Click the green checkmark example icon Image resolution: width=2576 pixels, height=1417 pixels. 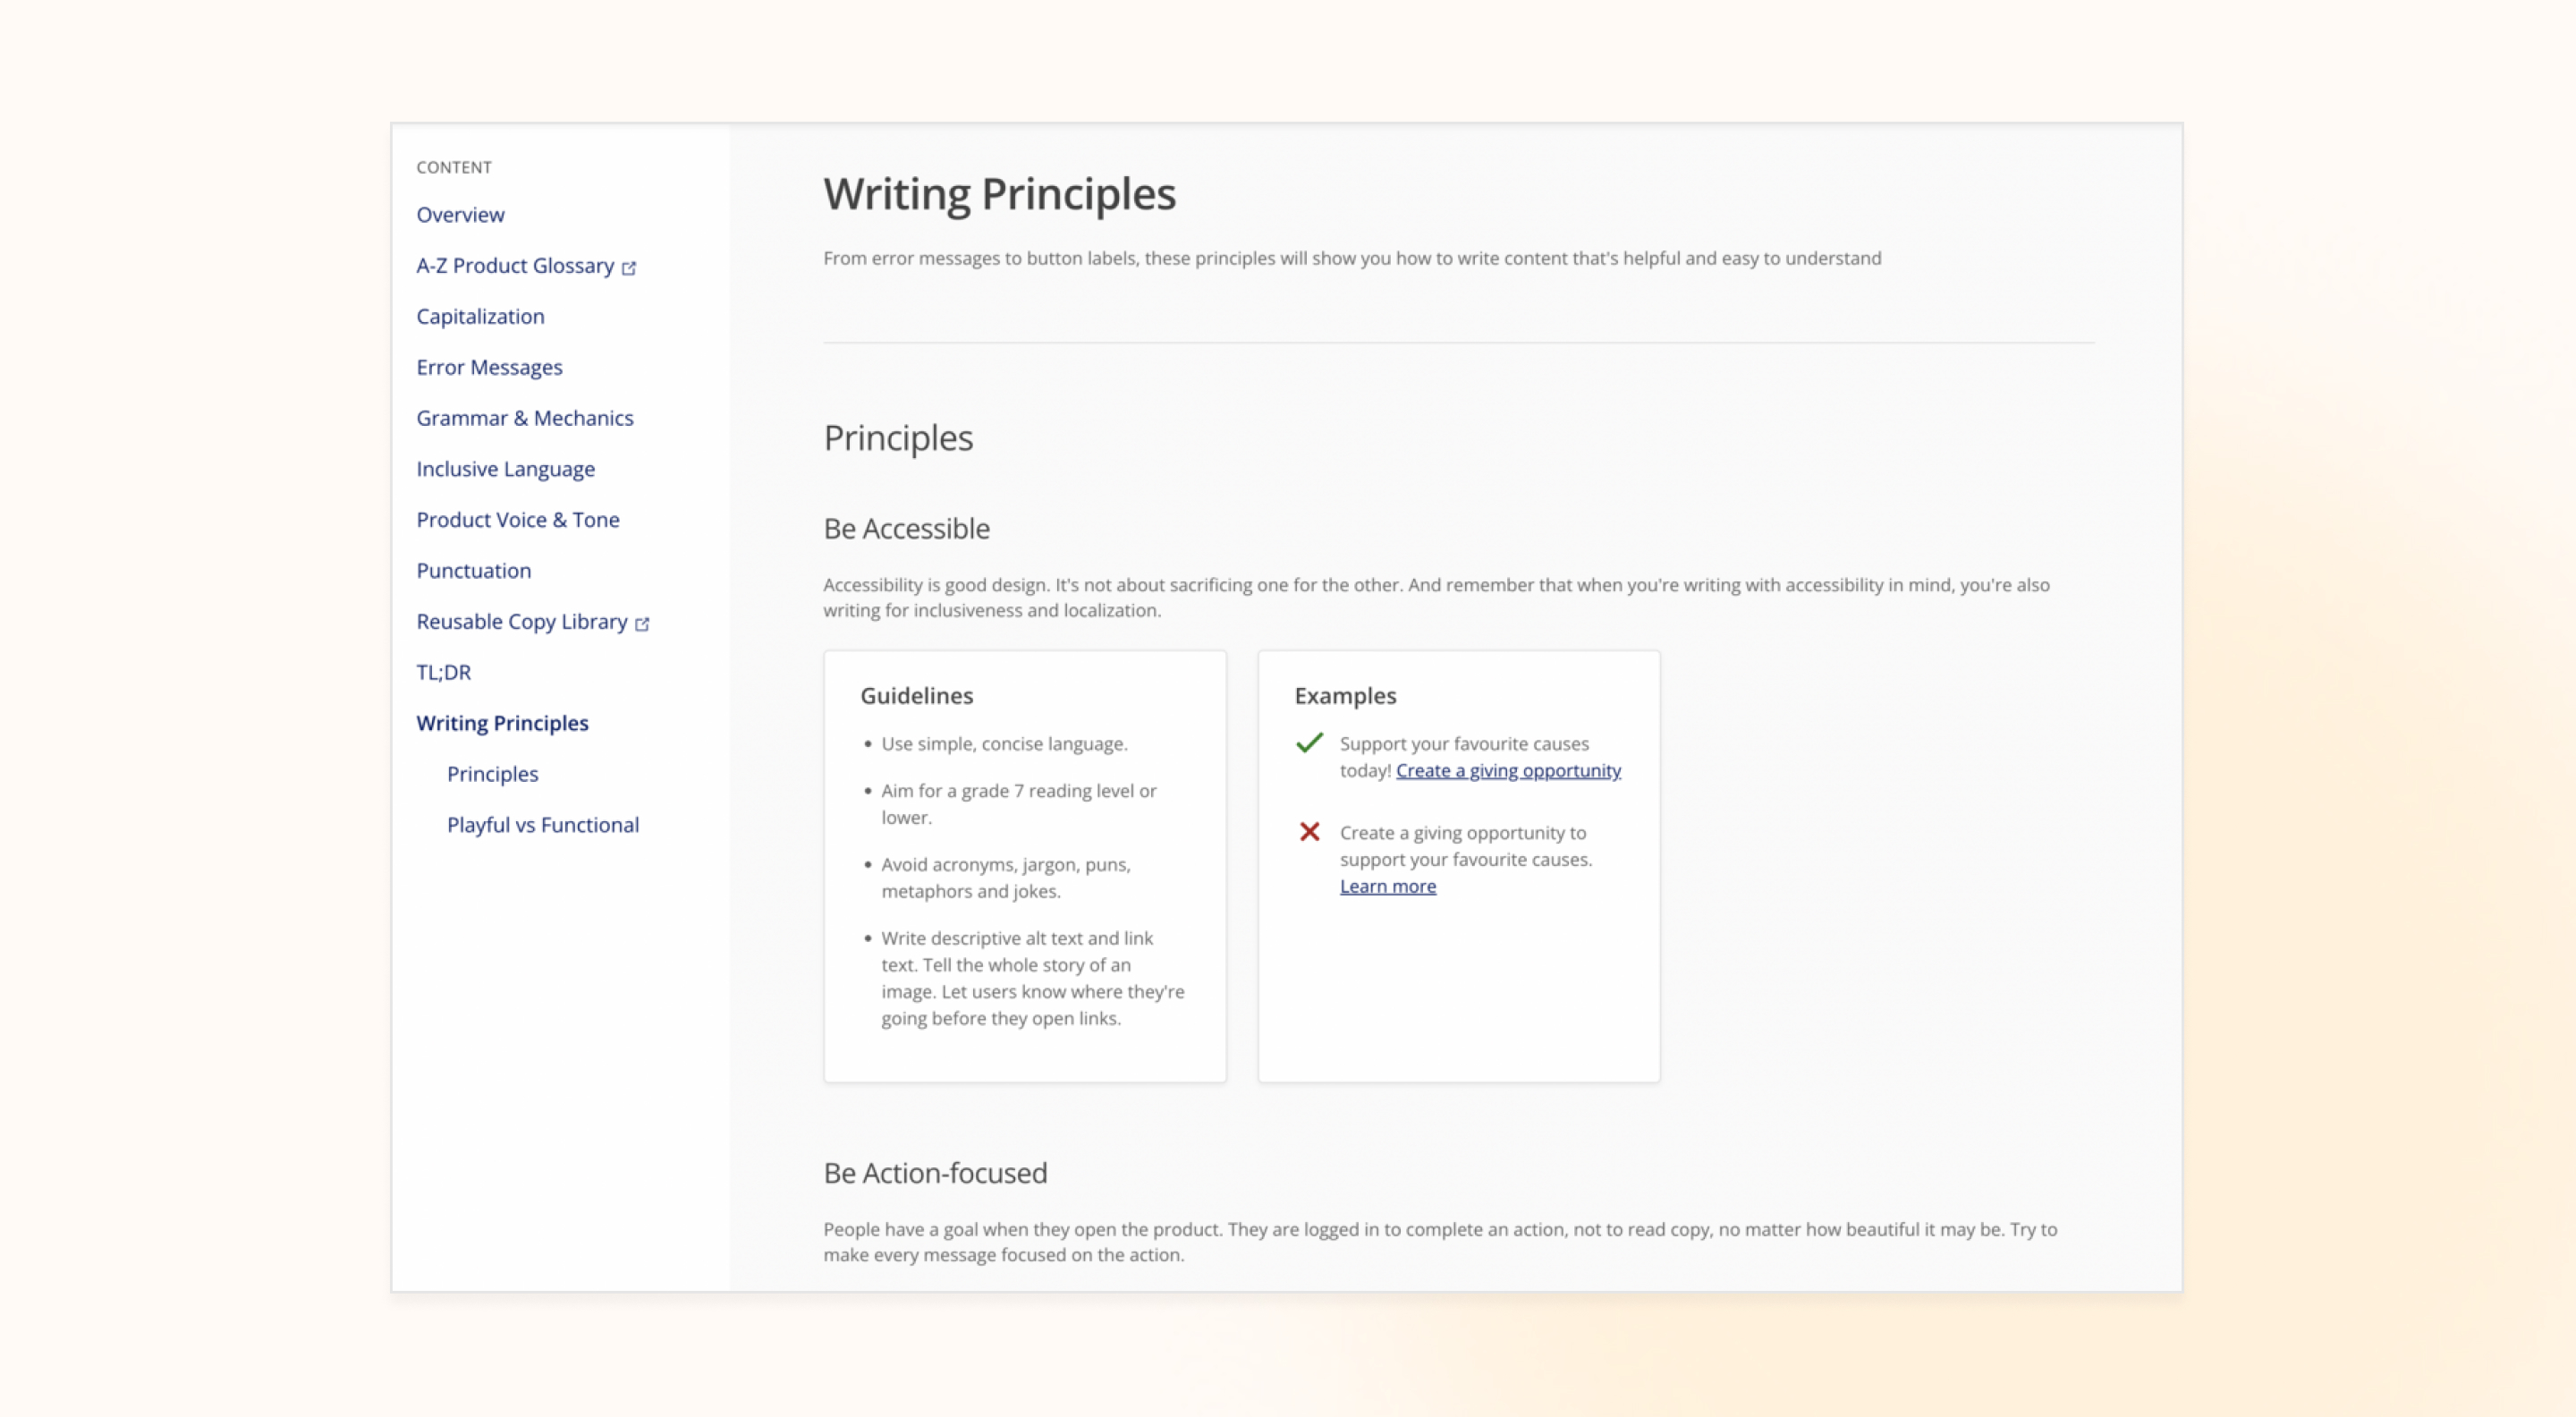pyautogui.click(x=1309, y=743)
